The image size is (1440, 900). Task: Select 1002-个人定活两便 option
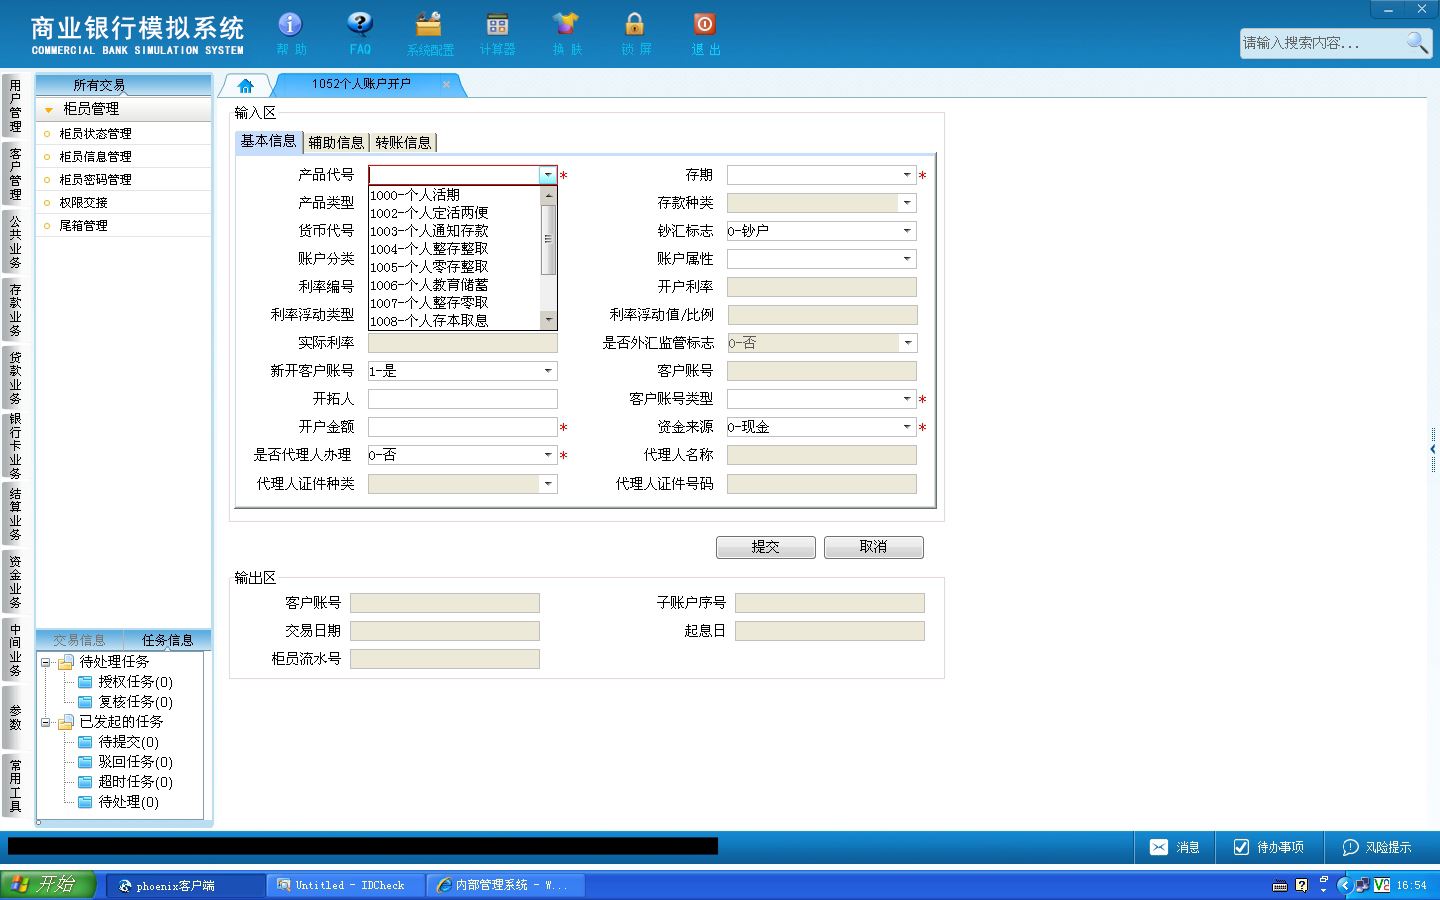point(455,213)
